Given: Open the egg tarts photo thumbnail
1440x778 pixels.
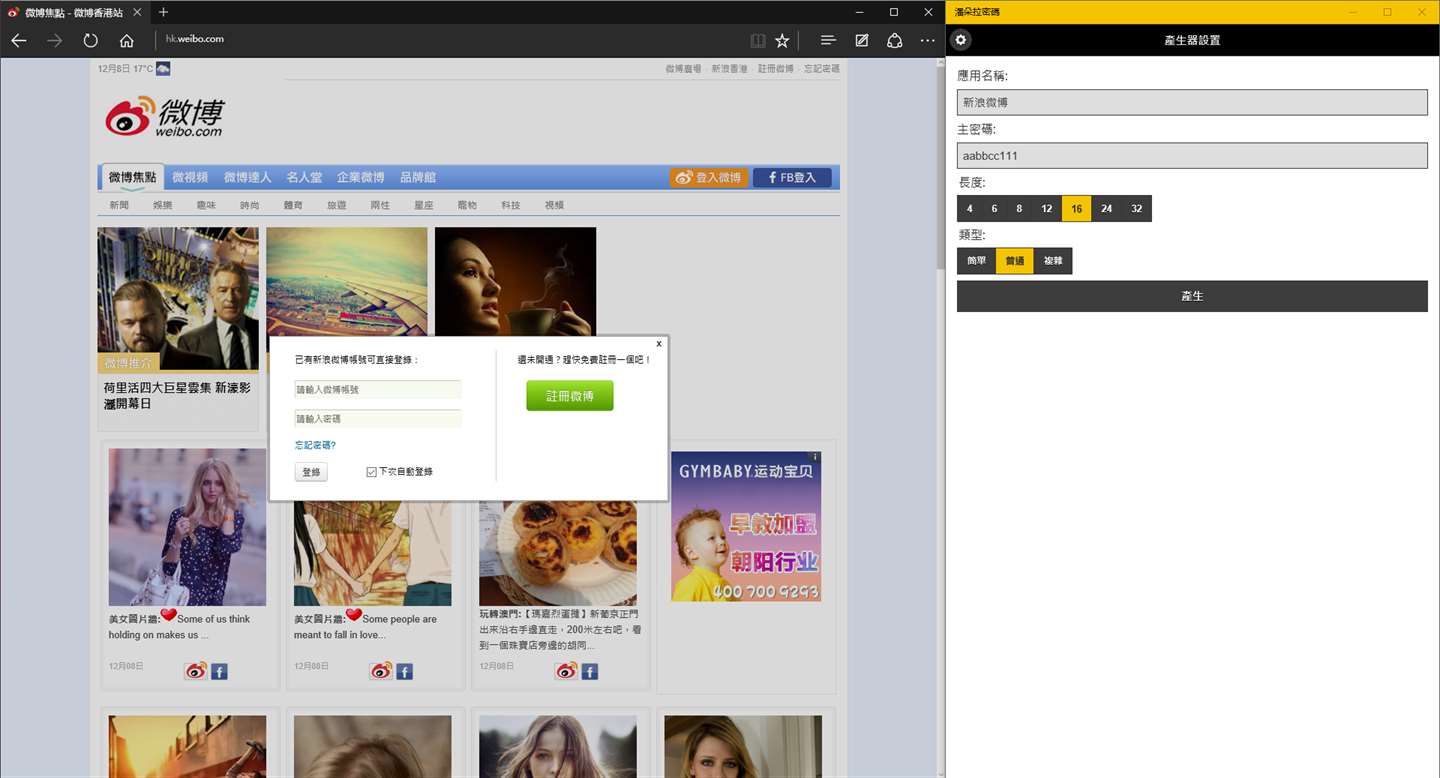Looking at the screenshot, I should coord(558,553).
